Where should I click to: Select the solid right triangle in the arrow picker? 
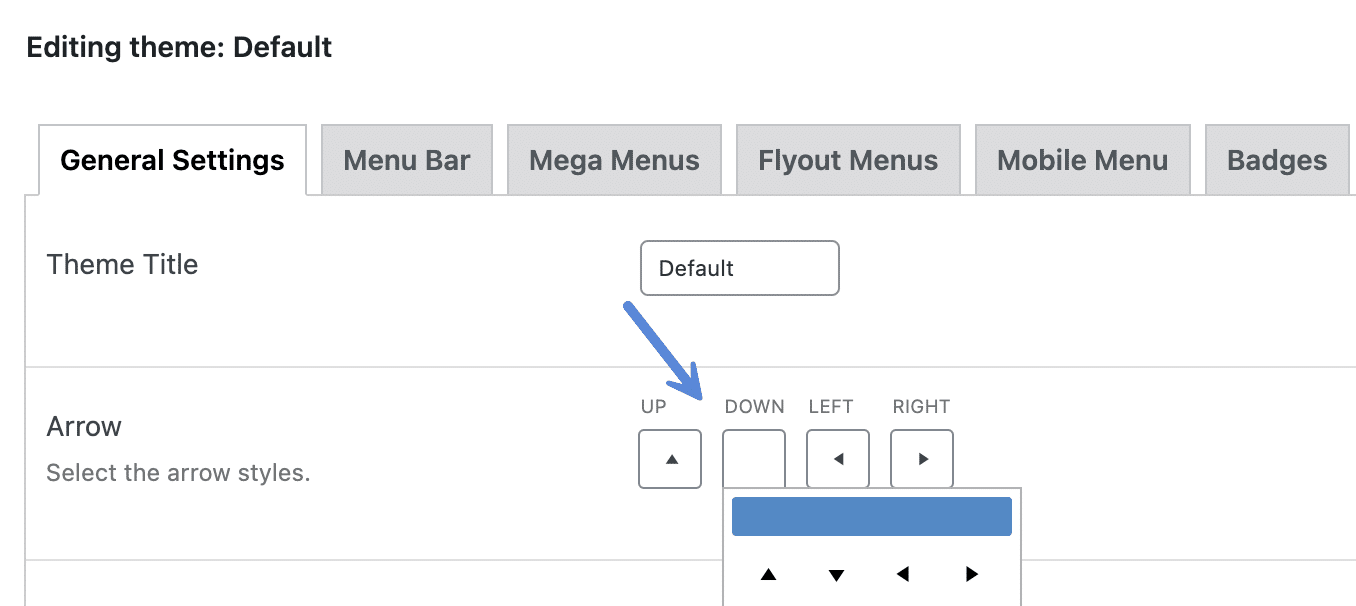point(970,574)
